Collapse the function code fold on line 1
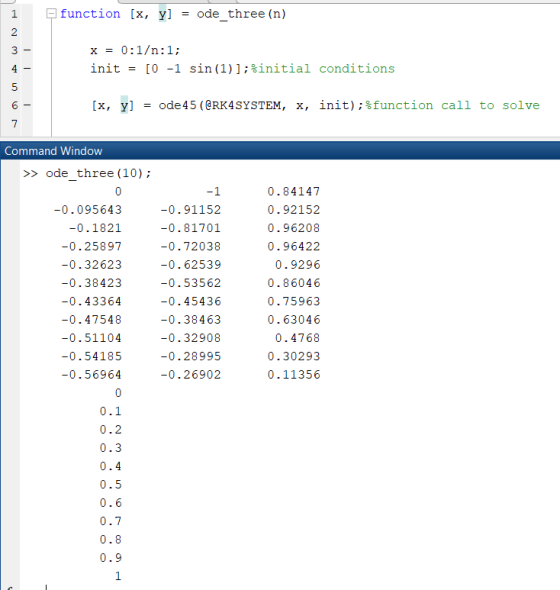Viewport: 560px width, 590px height. (x=51, y=14)
